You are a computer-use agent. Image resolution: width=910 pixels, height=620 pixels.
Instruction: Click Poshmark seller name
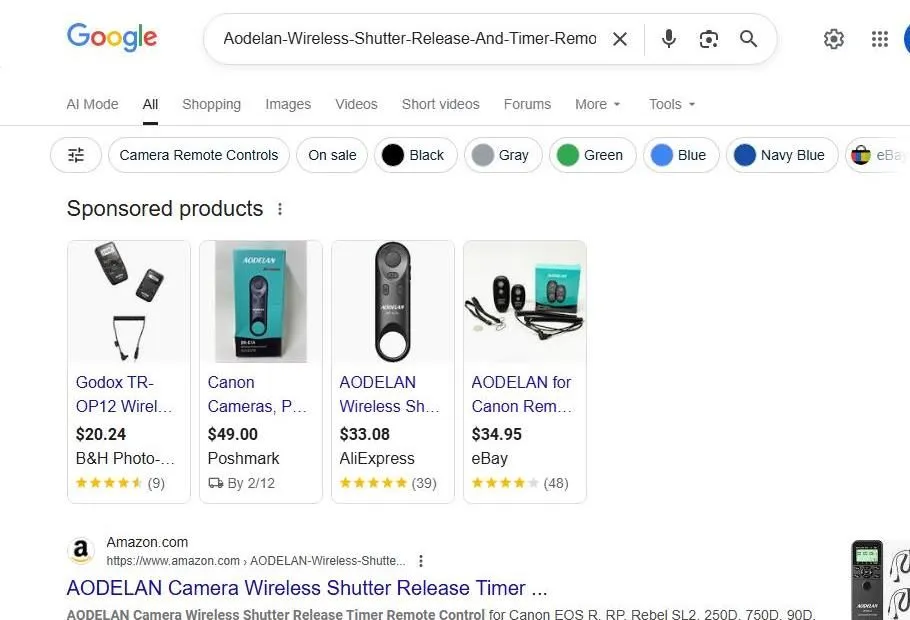tap(244, 459)
